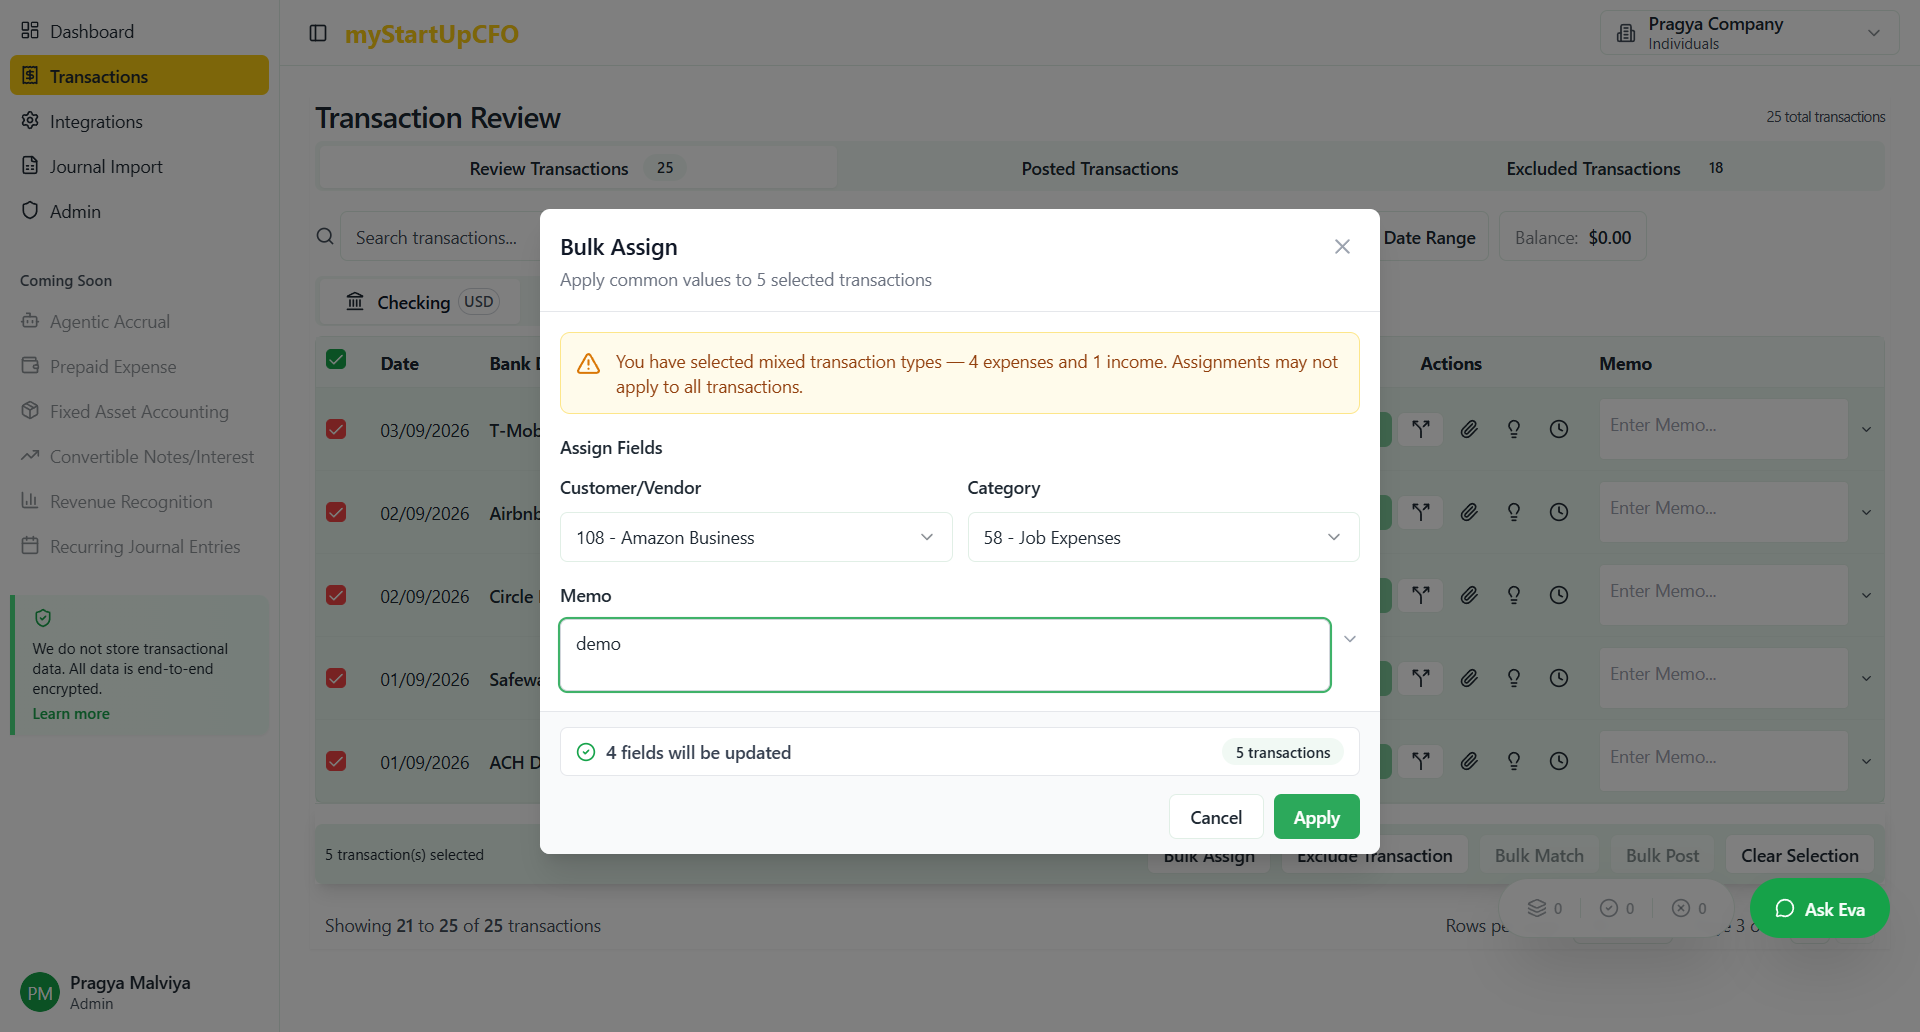Click clock history icon on Safeway row
1920x1032 pixels.
[1558, 678]
